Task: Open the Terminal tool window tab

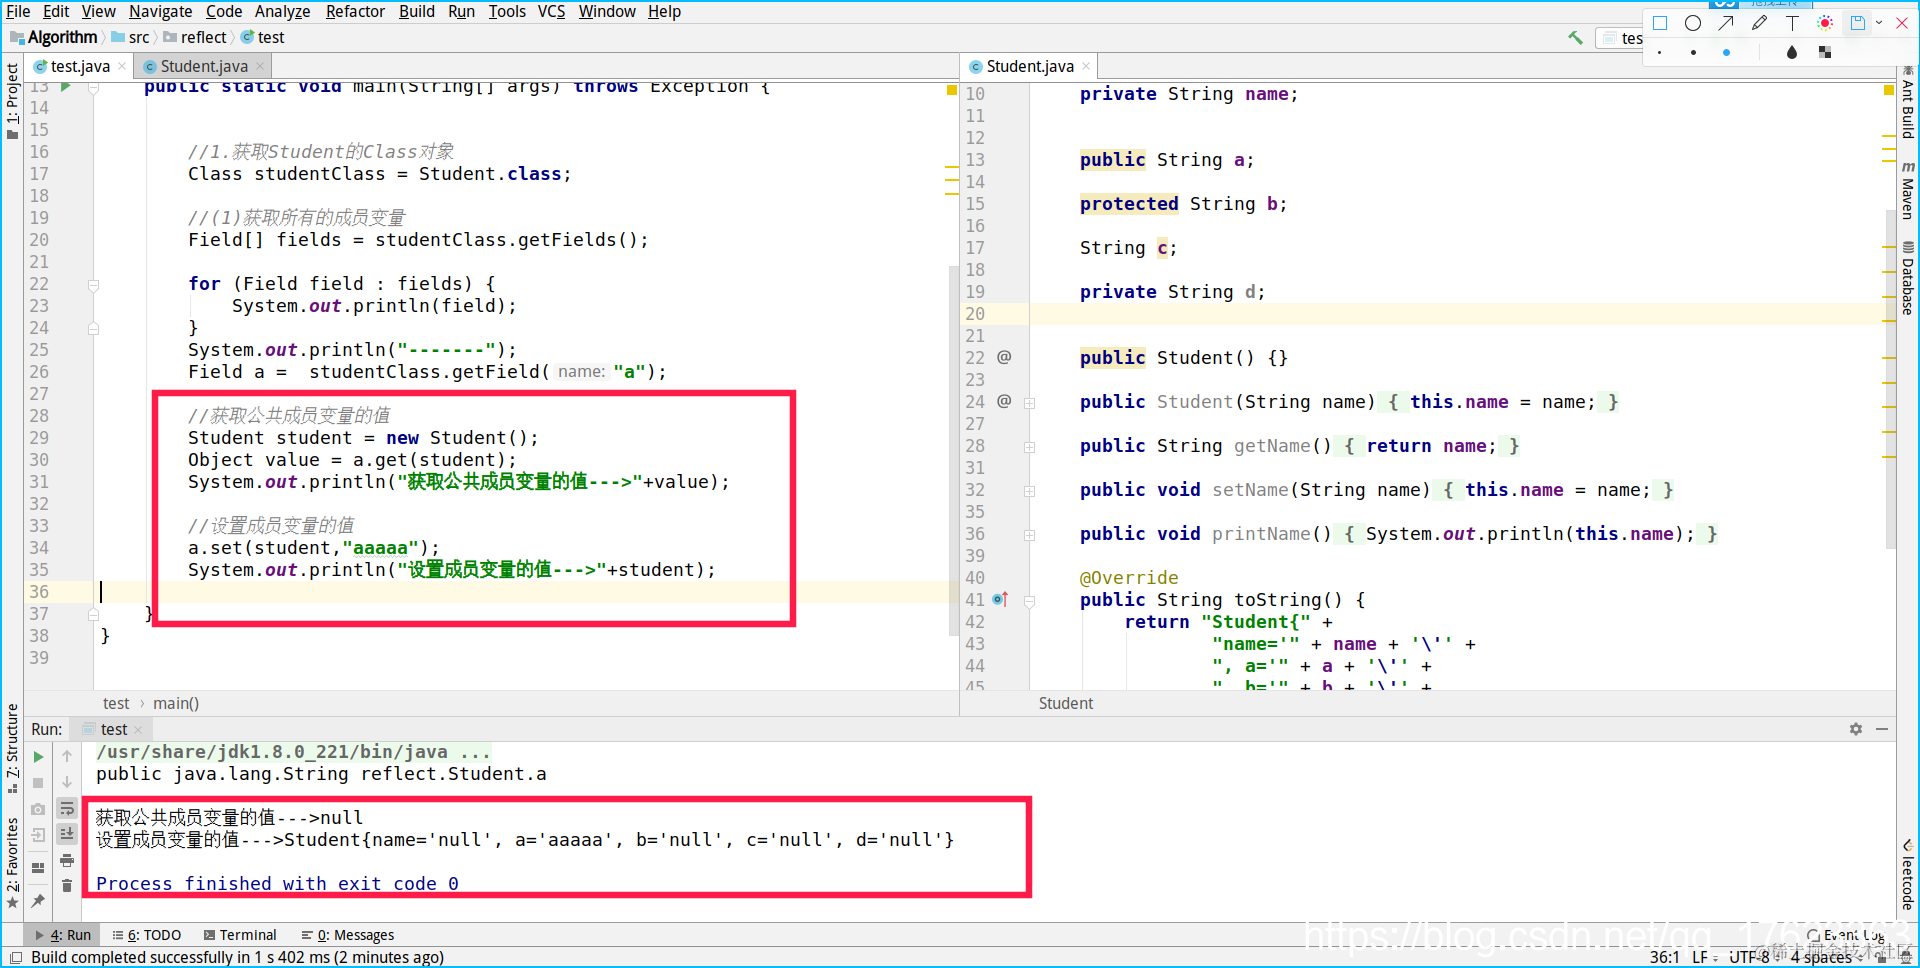Action: click(240, 935)
